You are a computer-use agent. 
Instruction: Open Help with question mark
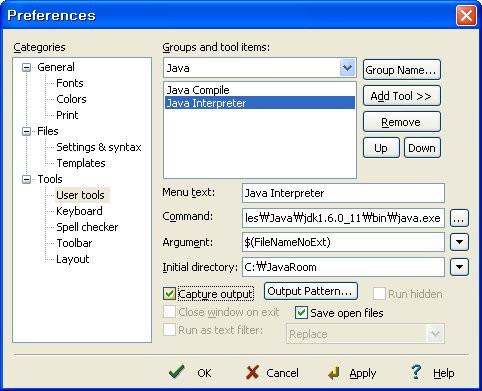433,372
